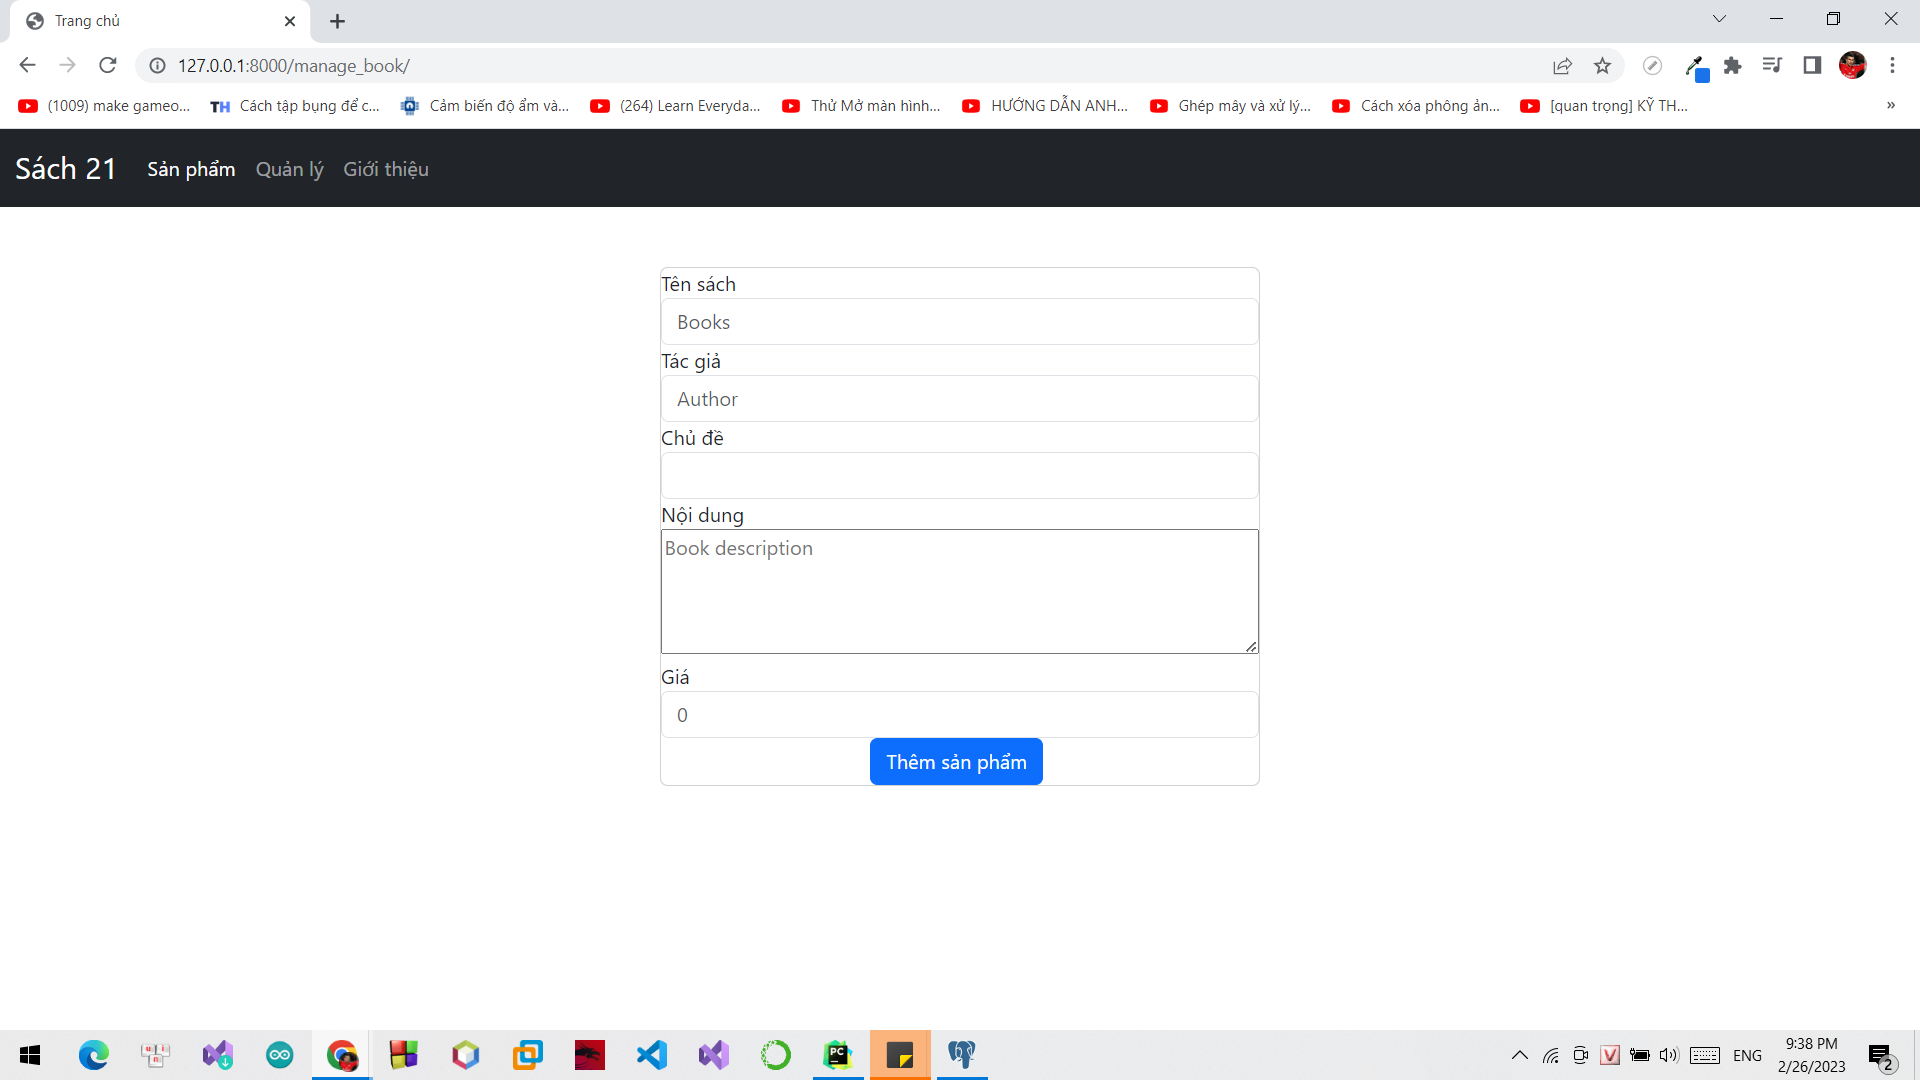
Task: Open pgAdmin elephant icon in taskbar
Action: [962, 1055]
